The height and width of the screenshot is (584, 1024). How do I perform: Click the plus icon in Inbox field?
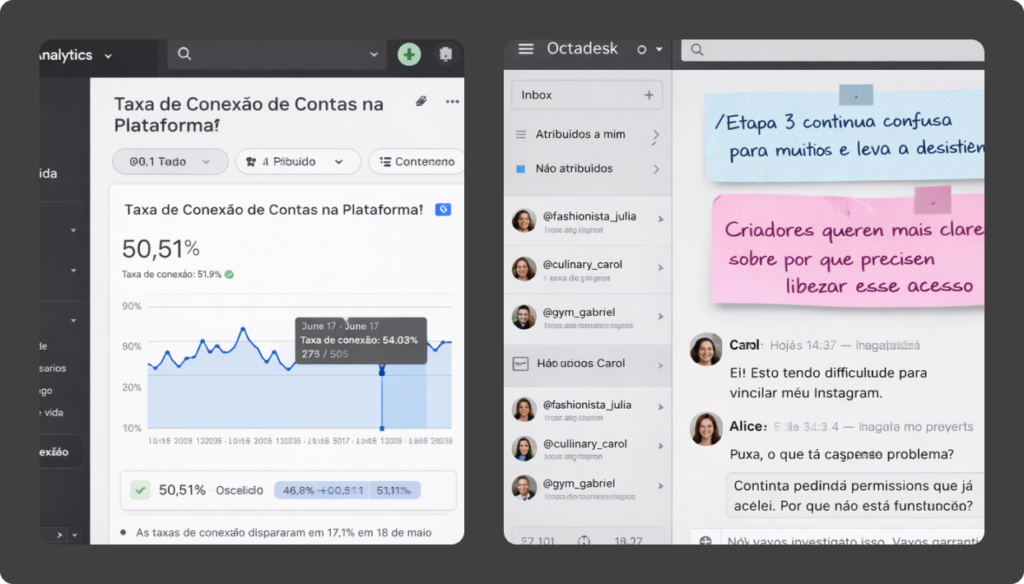click(x=649, y=95)
